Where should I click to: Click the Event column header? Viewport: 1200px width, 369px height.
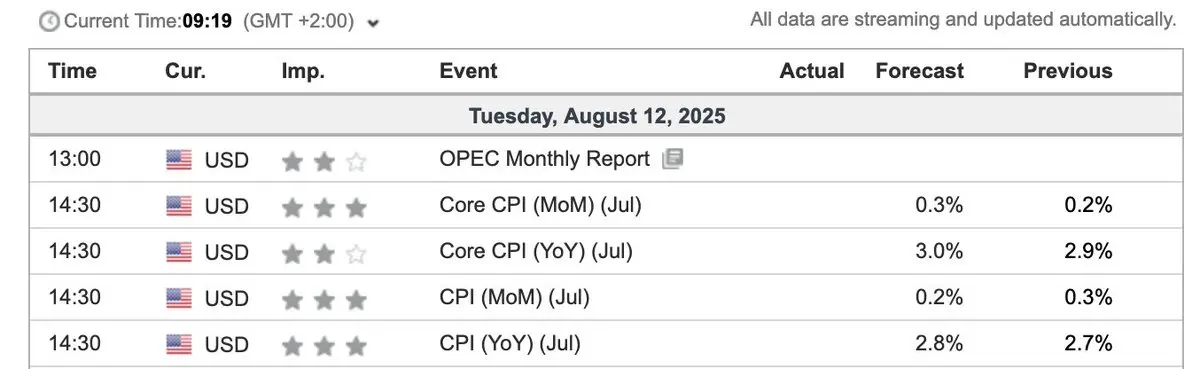tap(468, 71)
